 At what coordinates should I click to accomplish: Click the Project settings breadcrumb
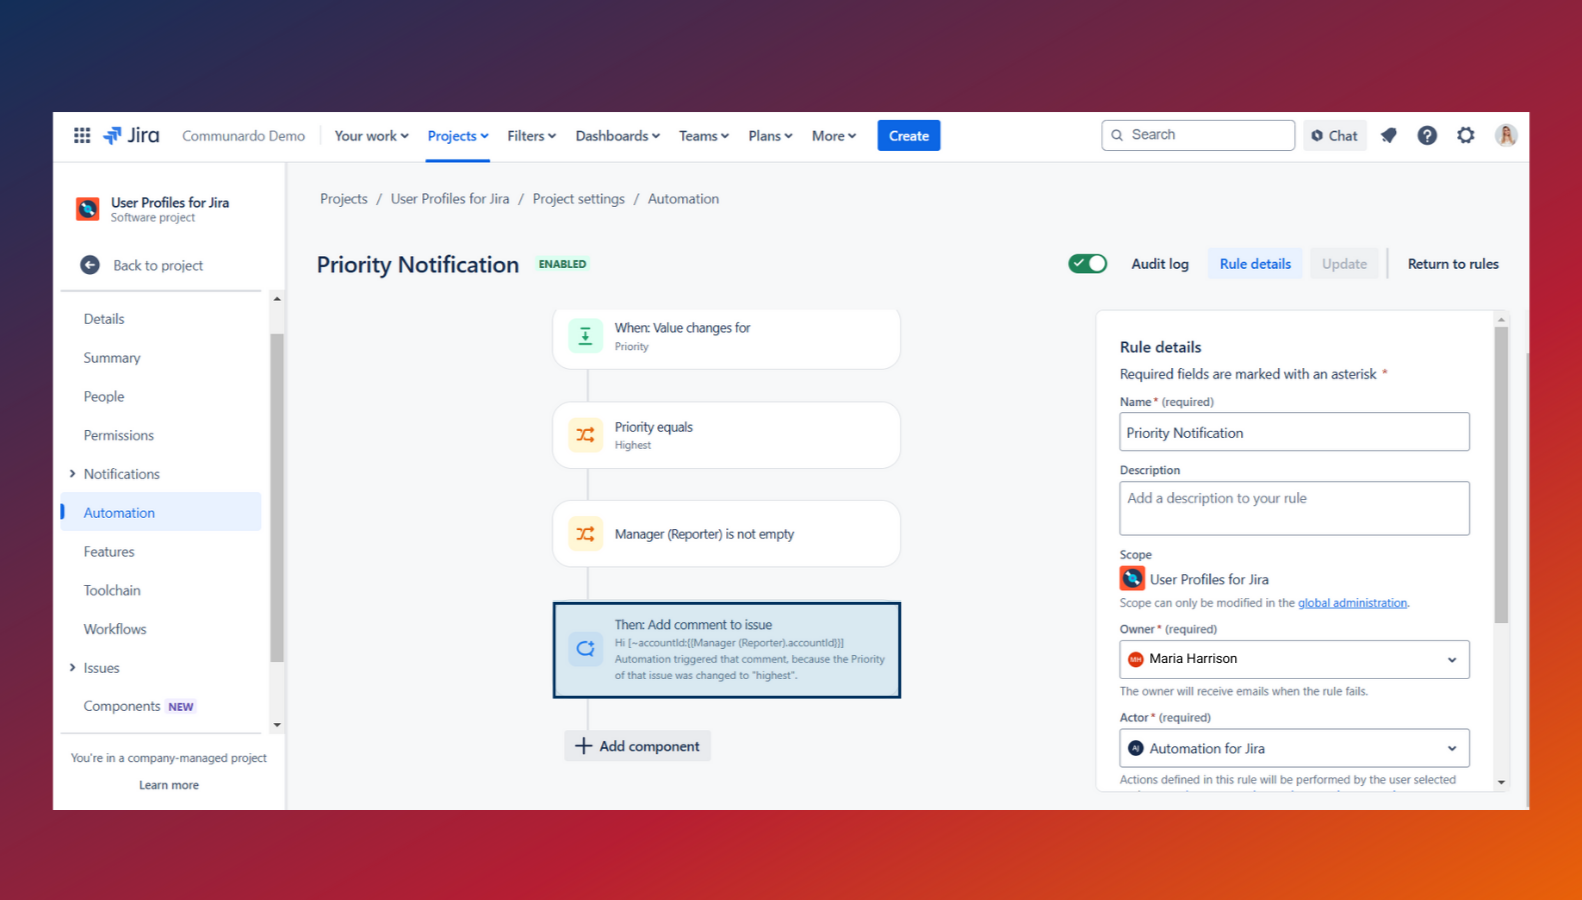pos(579,199)
